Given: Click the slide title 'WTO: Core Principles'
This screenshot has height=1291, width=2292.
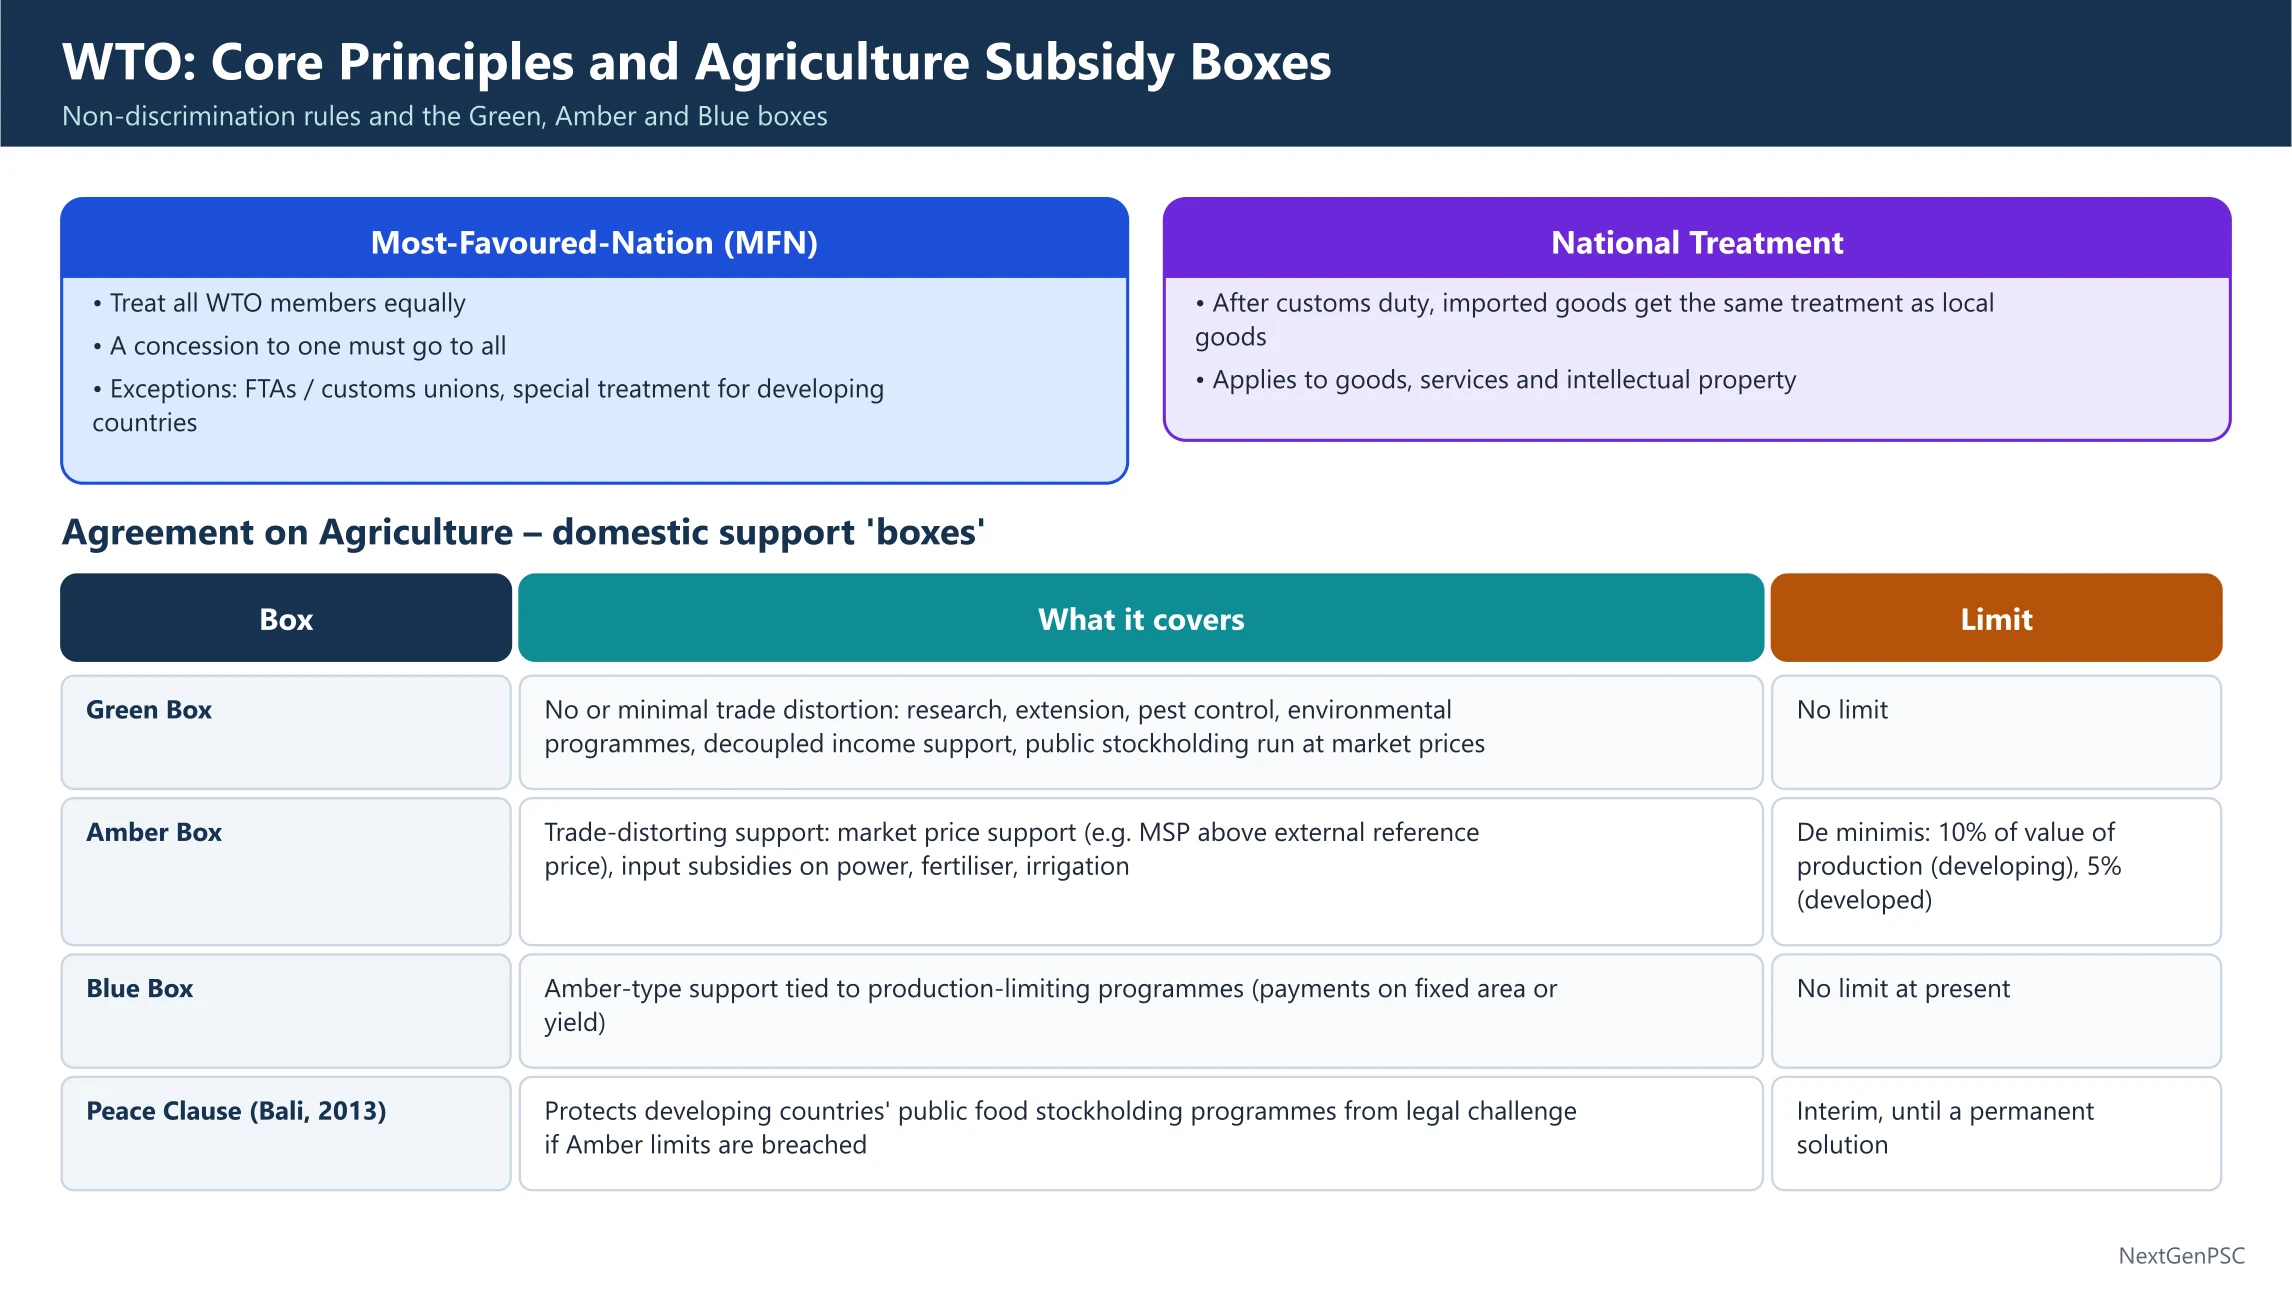Looking at the screenshot, I should pos(696,62).
